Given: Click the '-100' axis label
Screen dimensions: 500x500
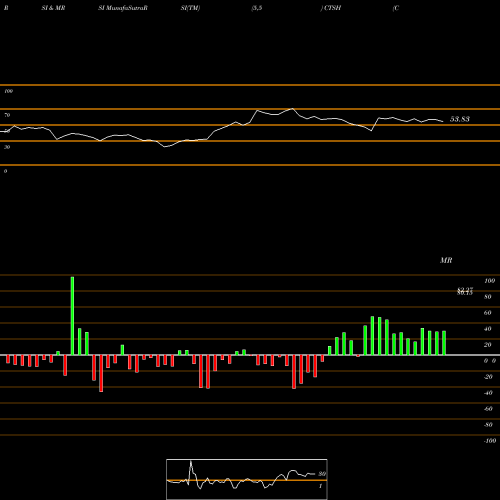Looking at the screenshot, I should click(x=490, y=441).
